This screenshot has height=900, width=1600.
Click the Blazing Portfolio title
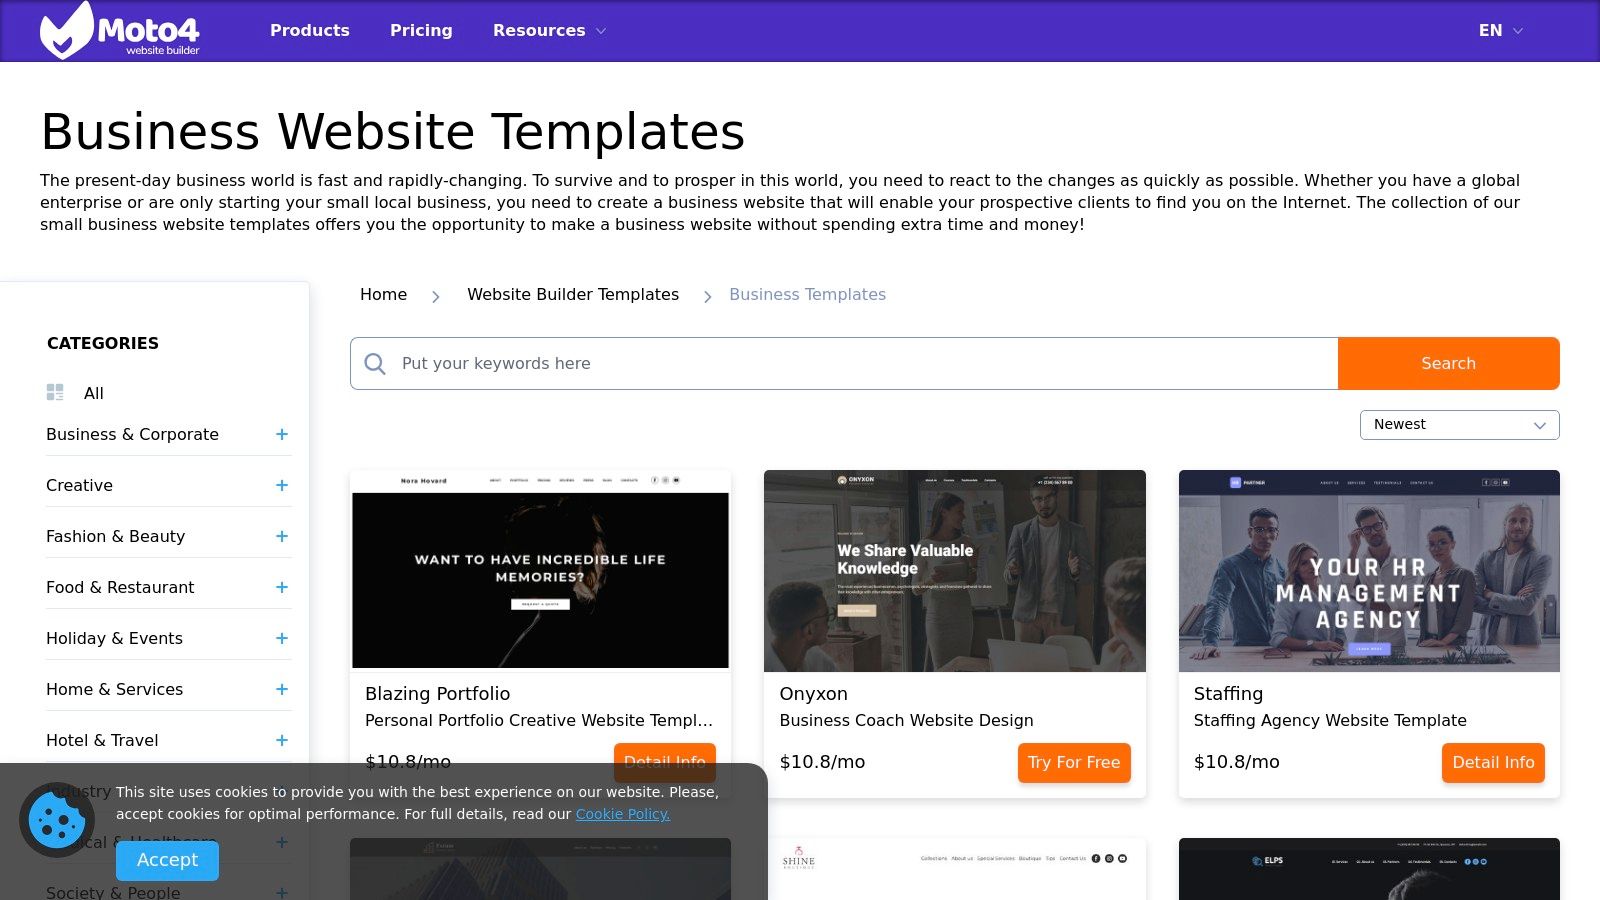437,693
